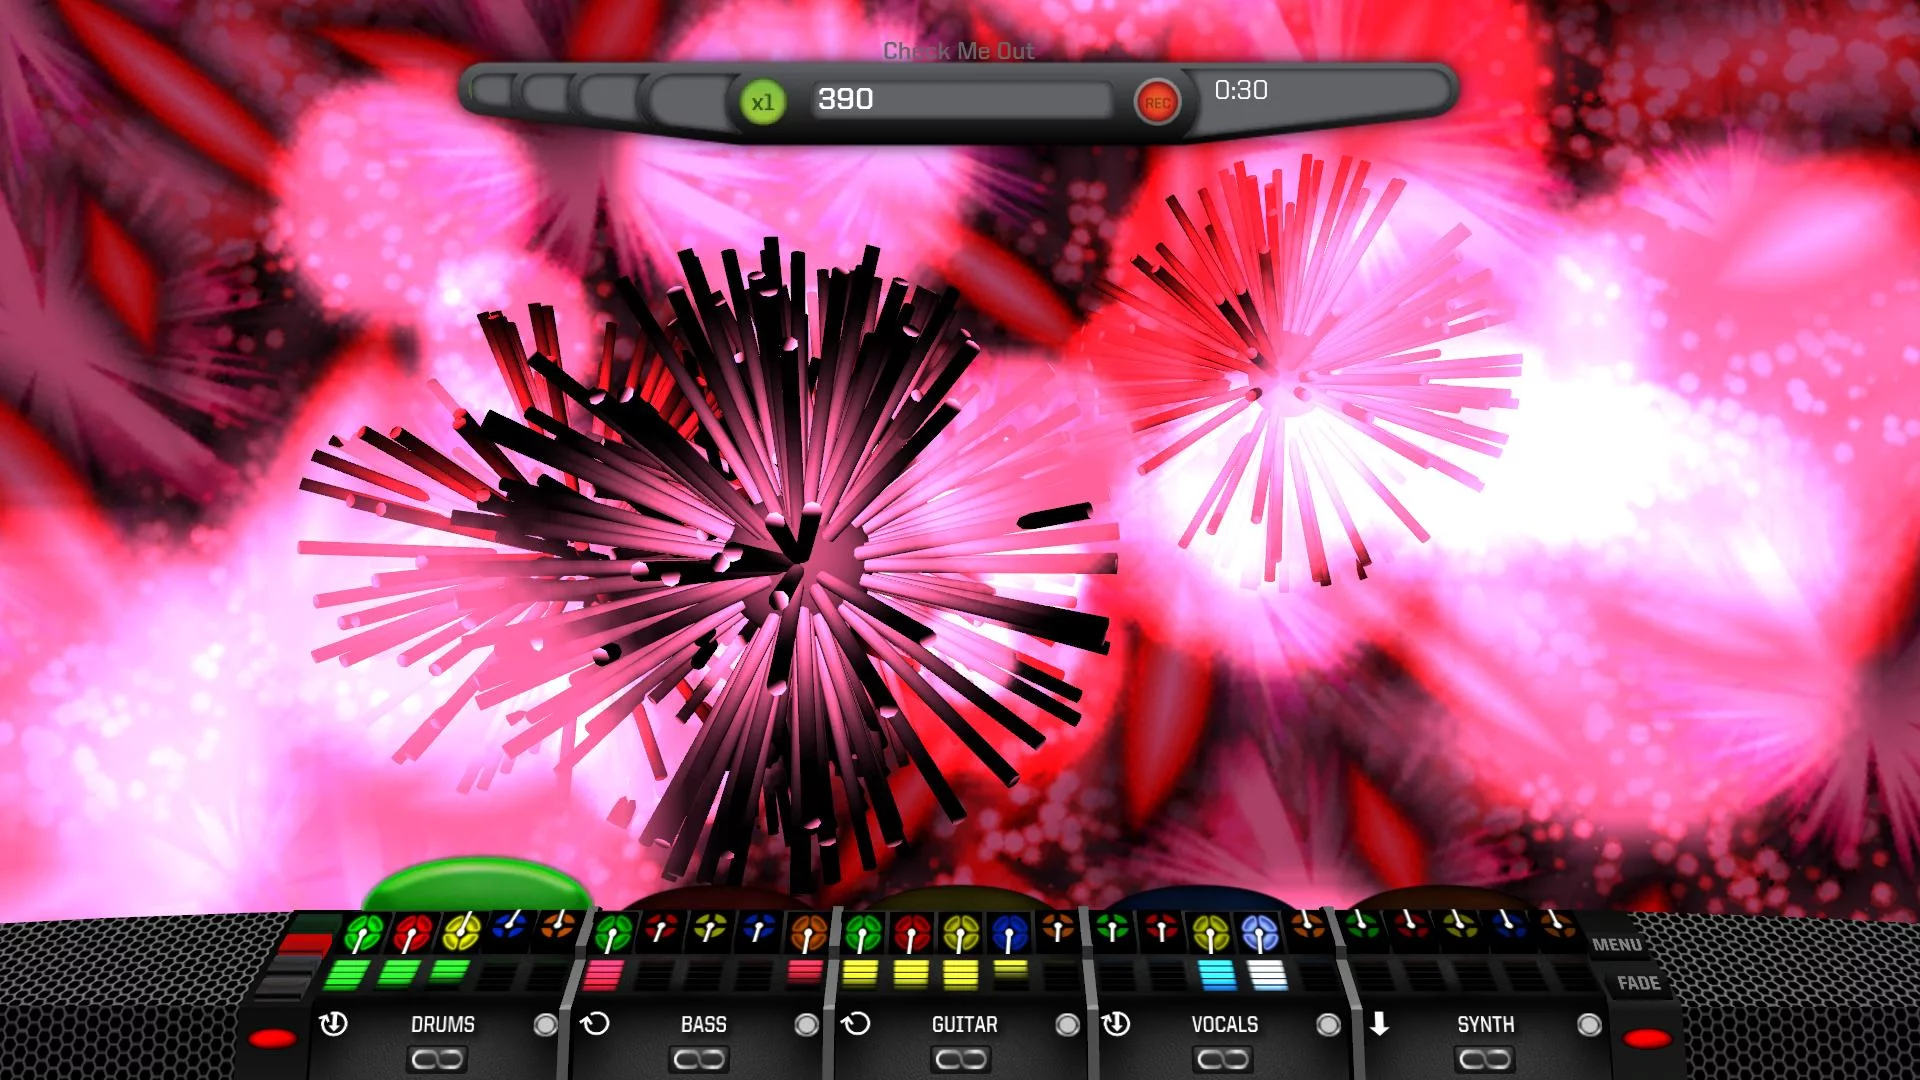
Task: Toggle the Vocals infinity loop button
Action: coord(1222,1059)
